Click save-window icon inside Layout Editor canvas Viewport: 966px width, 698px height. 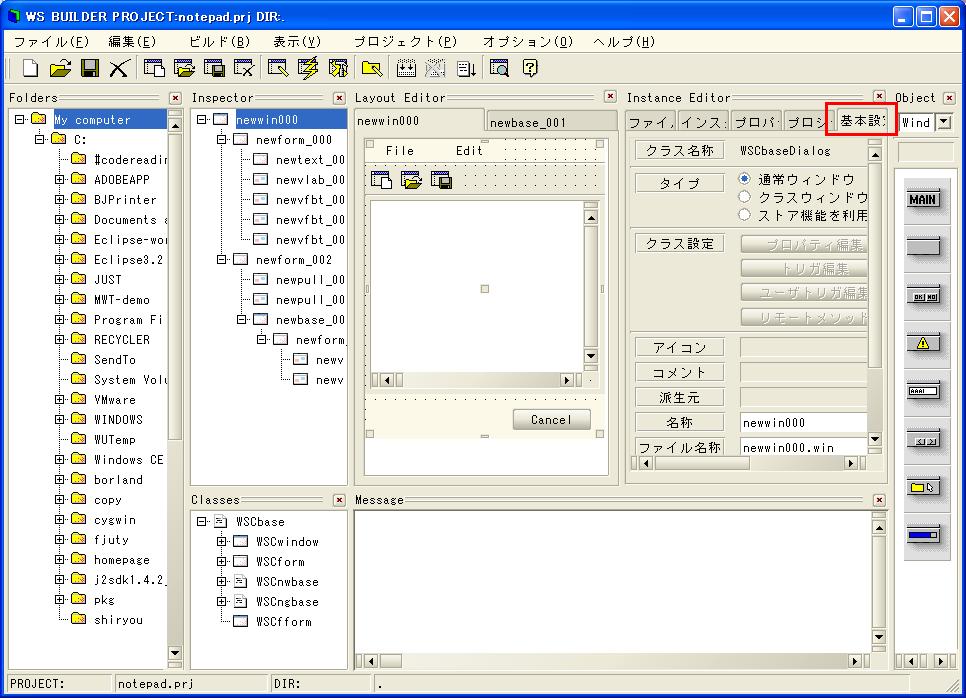tap(441, 180)
